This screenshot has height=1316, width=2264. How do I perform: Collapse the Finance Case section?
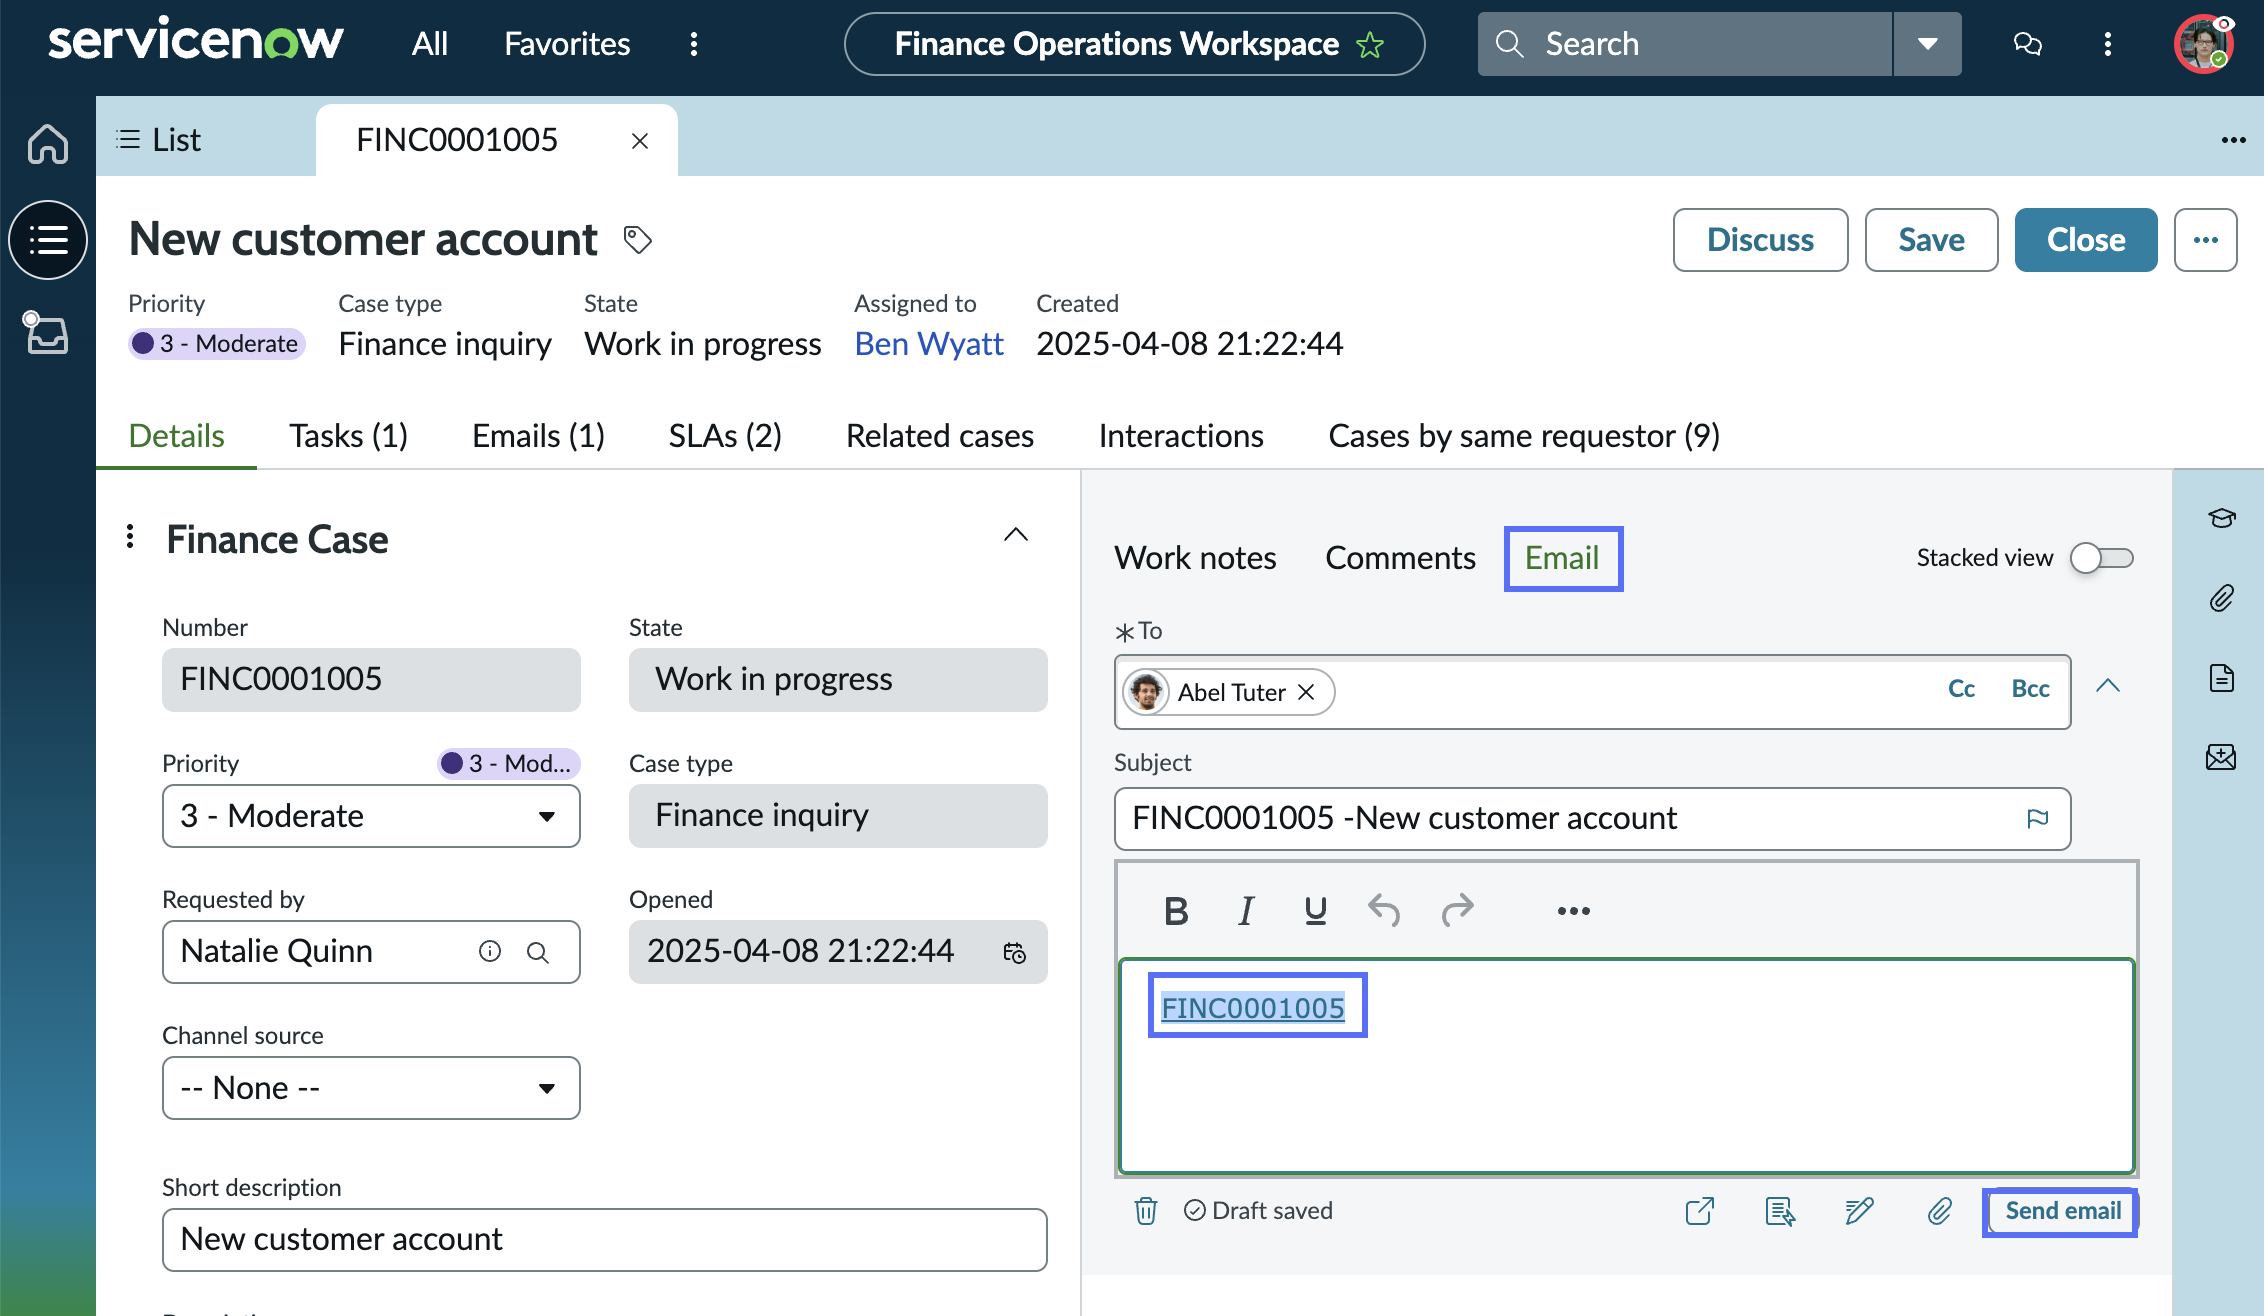pyautogui.click(x=1016, y=534)
